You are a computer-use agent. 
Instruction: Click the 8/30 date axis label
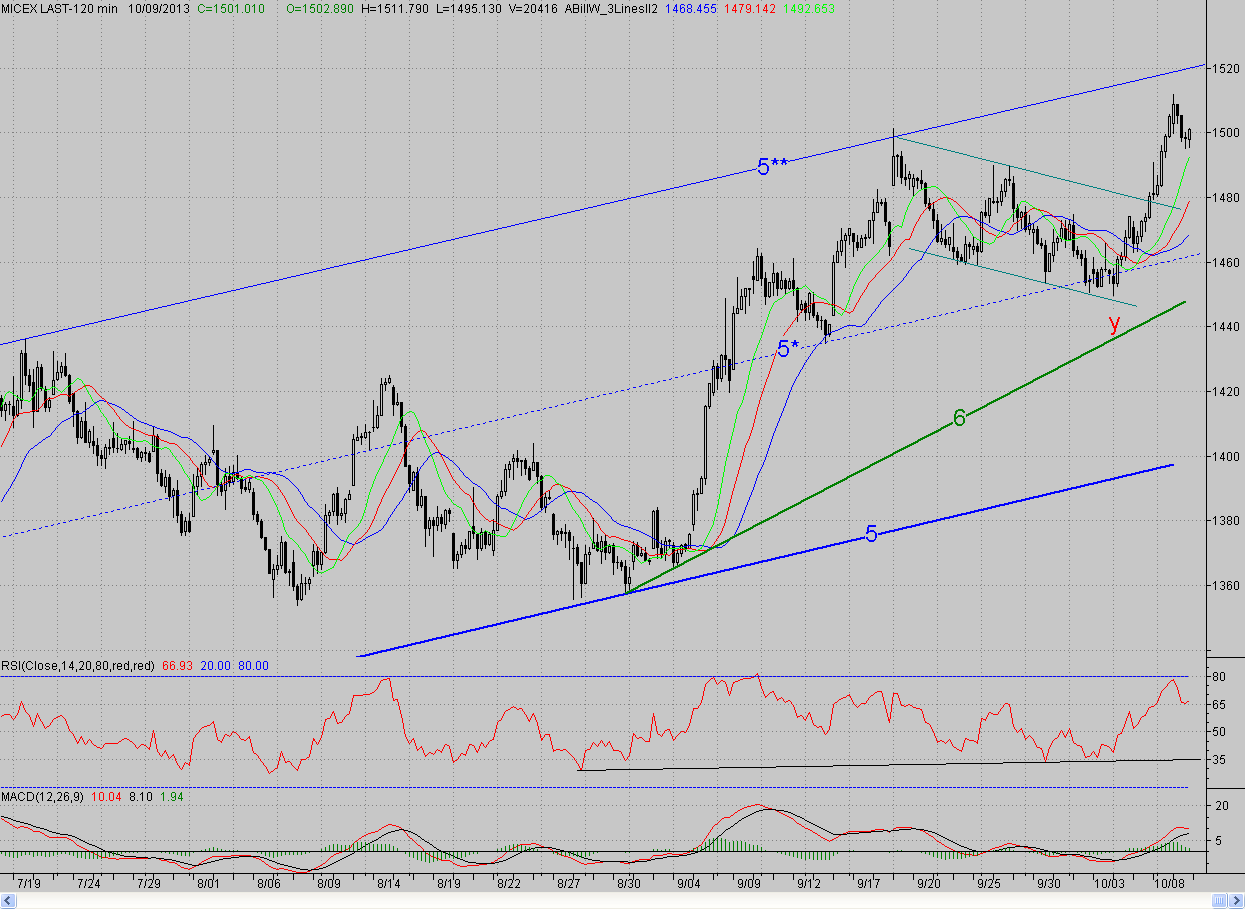tap(629, 884)
